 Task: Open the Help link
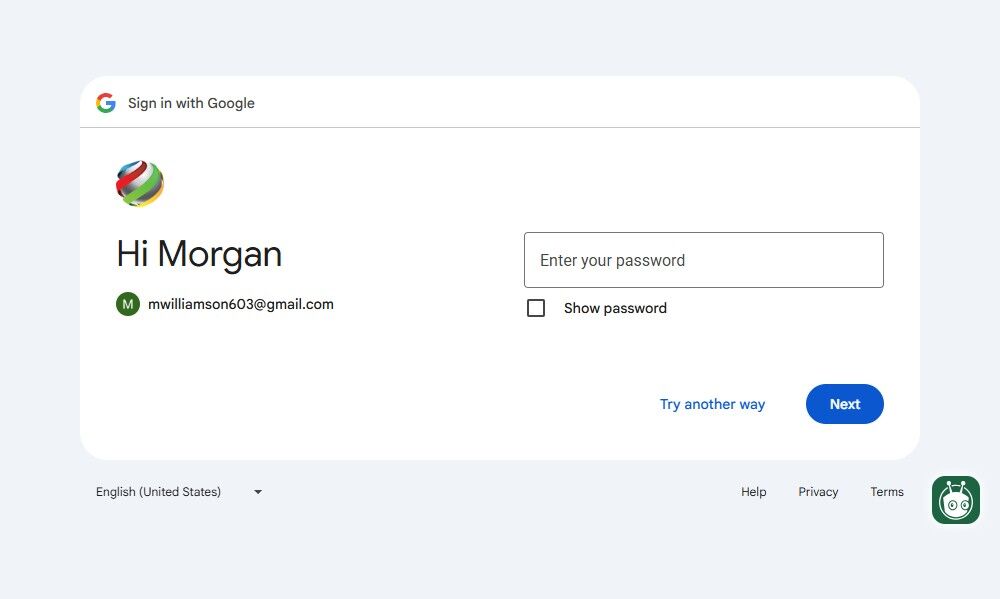pos(754,492)
